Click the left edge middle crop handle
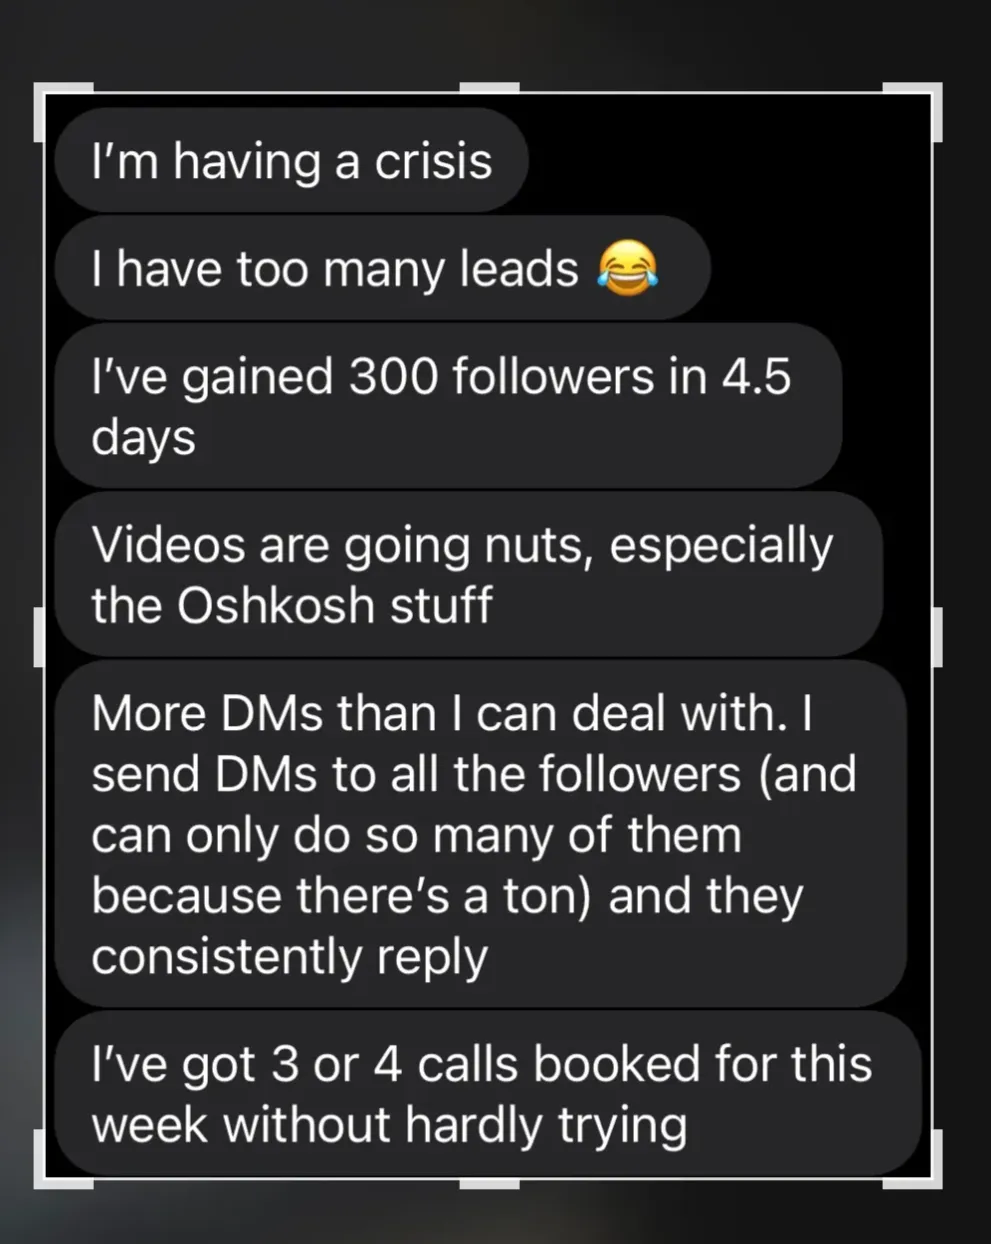The height and width of the screenshot is (1244, 991). pos(40,636)
